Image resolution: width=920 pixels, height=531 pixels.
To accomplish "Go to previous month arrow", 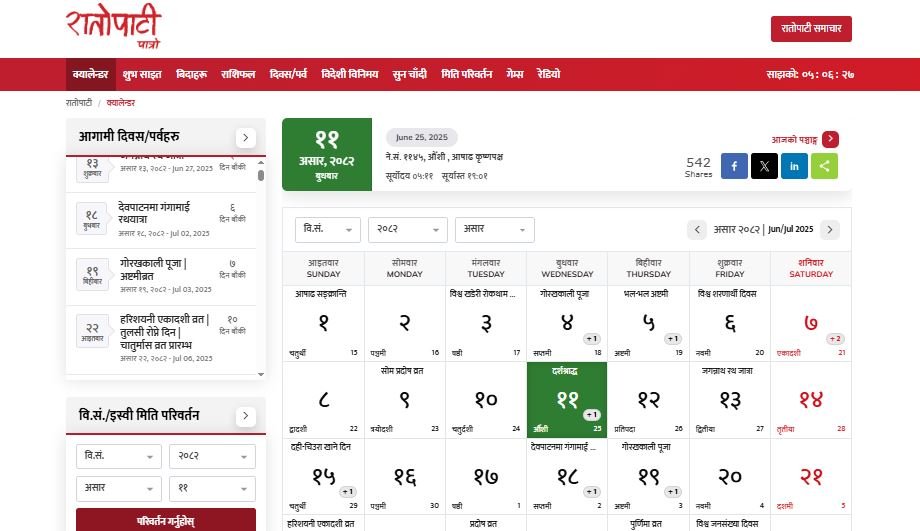I will (697, 229).
